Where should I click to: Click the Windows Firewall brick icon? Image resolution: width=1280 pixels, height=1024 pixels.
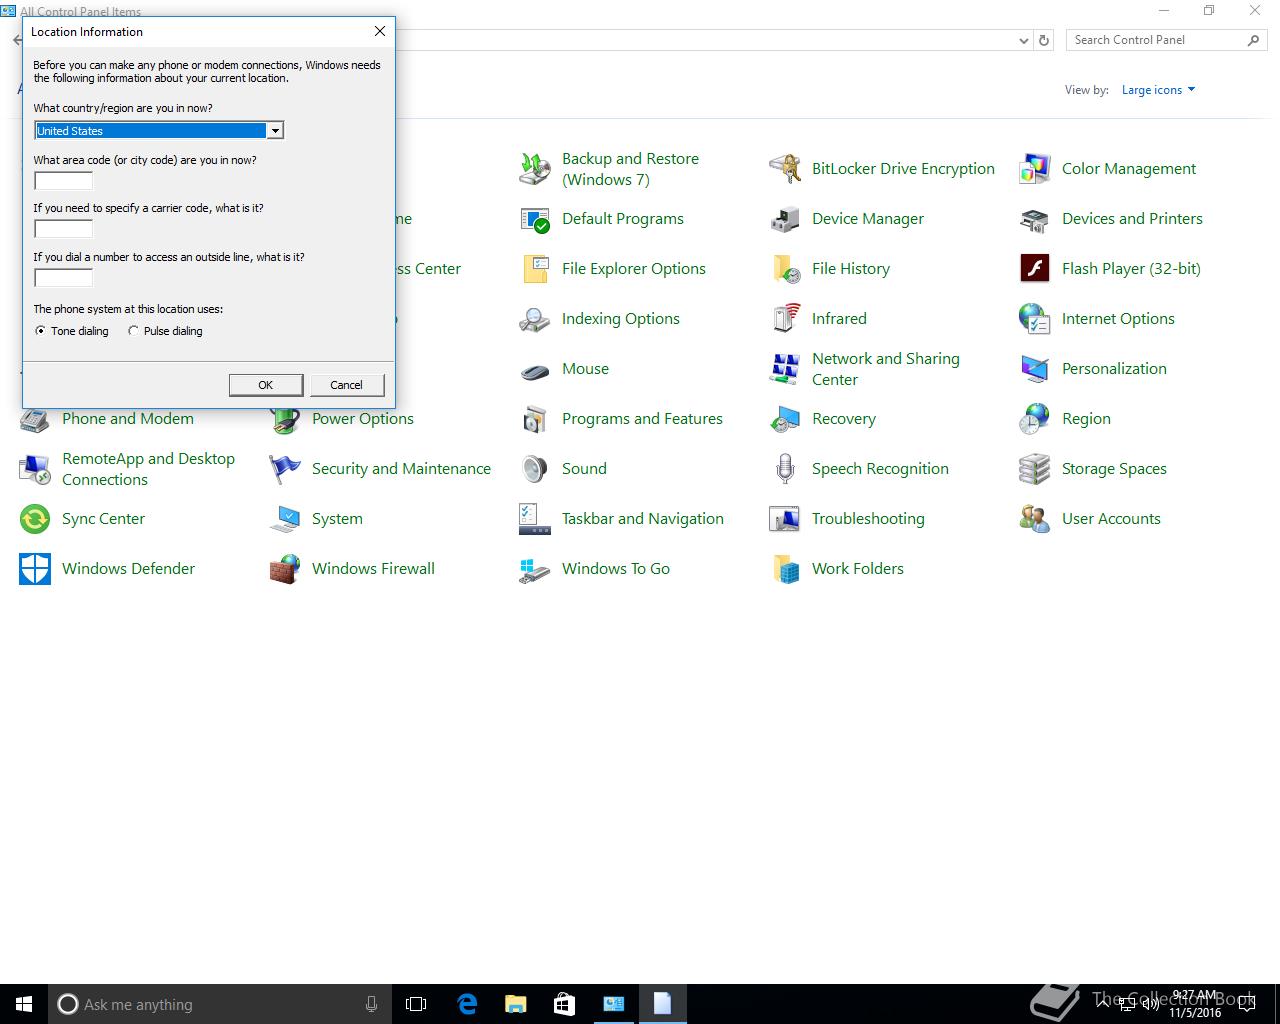(x=285, y=569)
